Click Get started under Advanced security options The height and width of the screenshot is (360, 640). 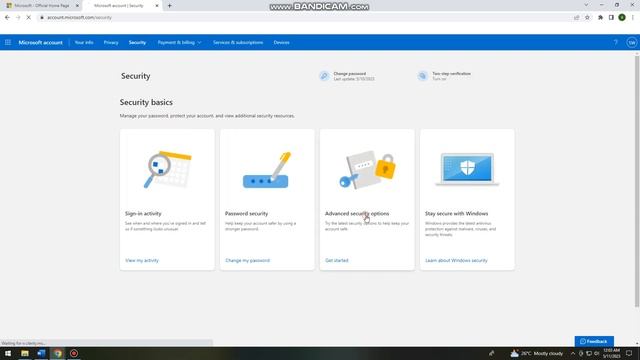point(337,260)
